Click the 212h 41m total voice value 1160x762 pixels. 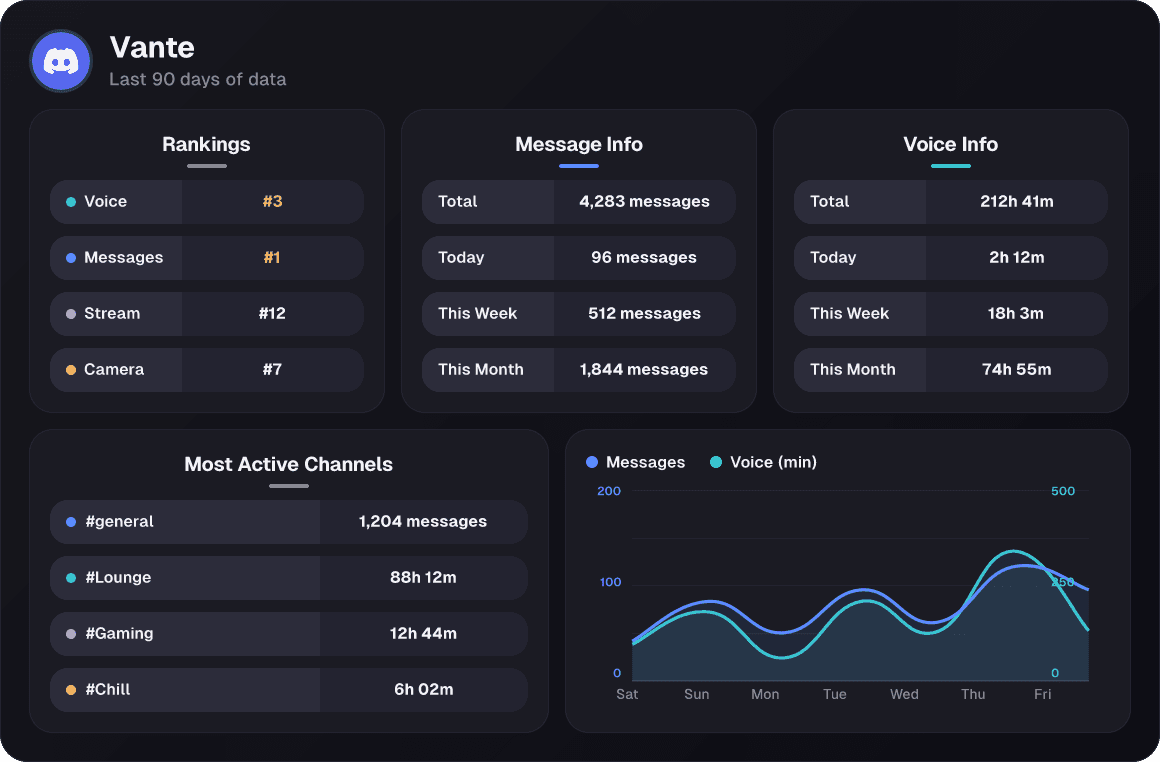1016,201
